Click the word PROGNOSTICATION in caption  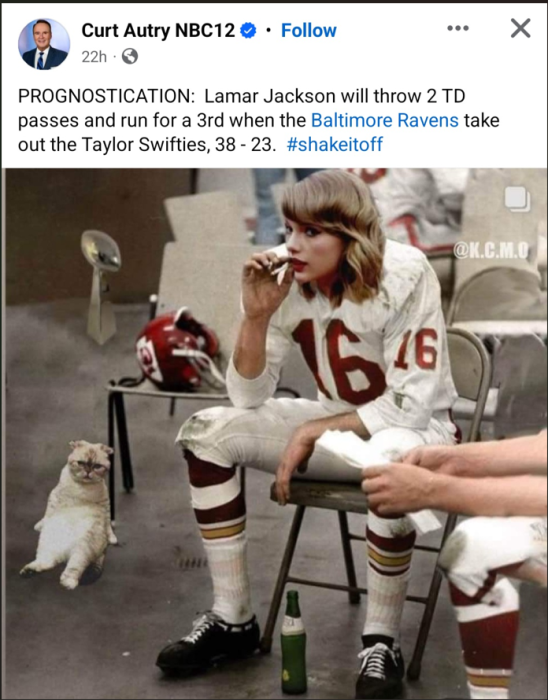point(106,96)
